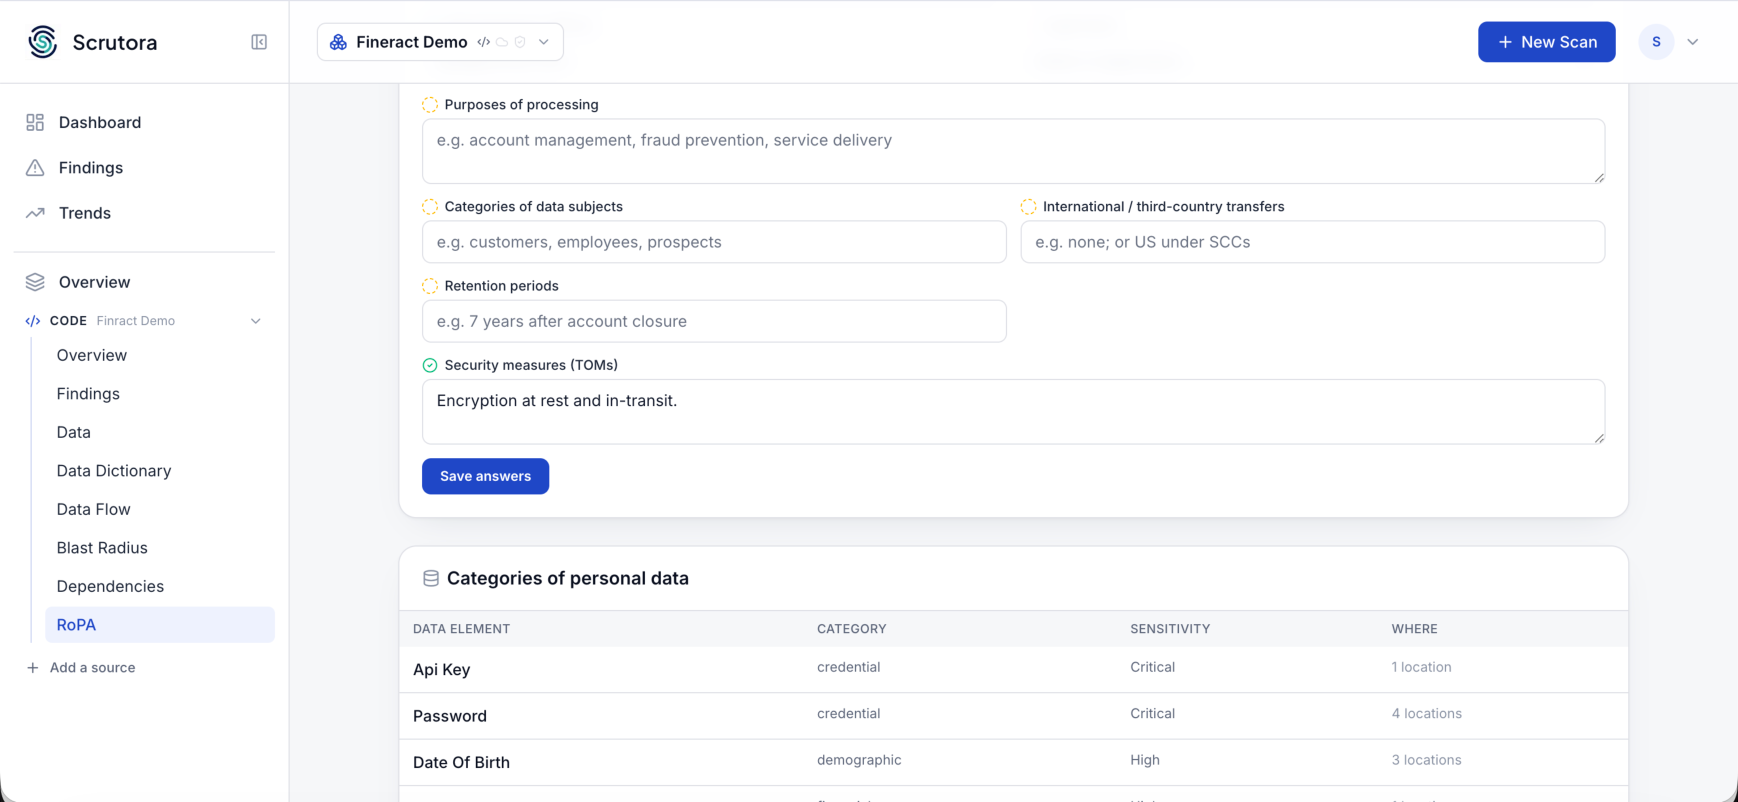Click the Fineract Demo project icon
Image resolution: width=1738 pixels, height=802 pixels.
(x=338, y=42)
